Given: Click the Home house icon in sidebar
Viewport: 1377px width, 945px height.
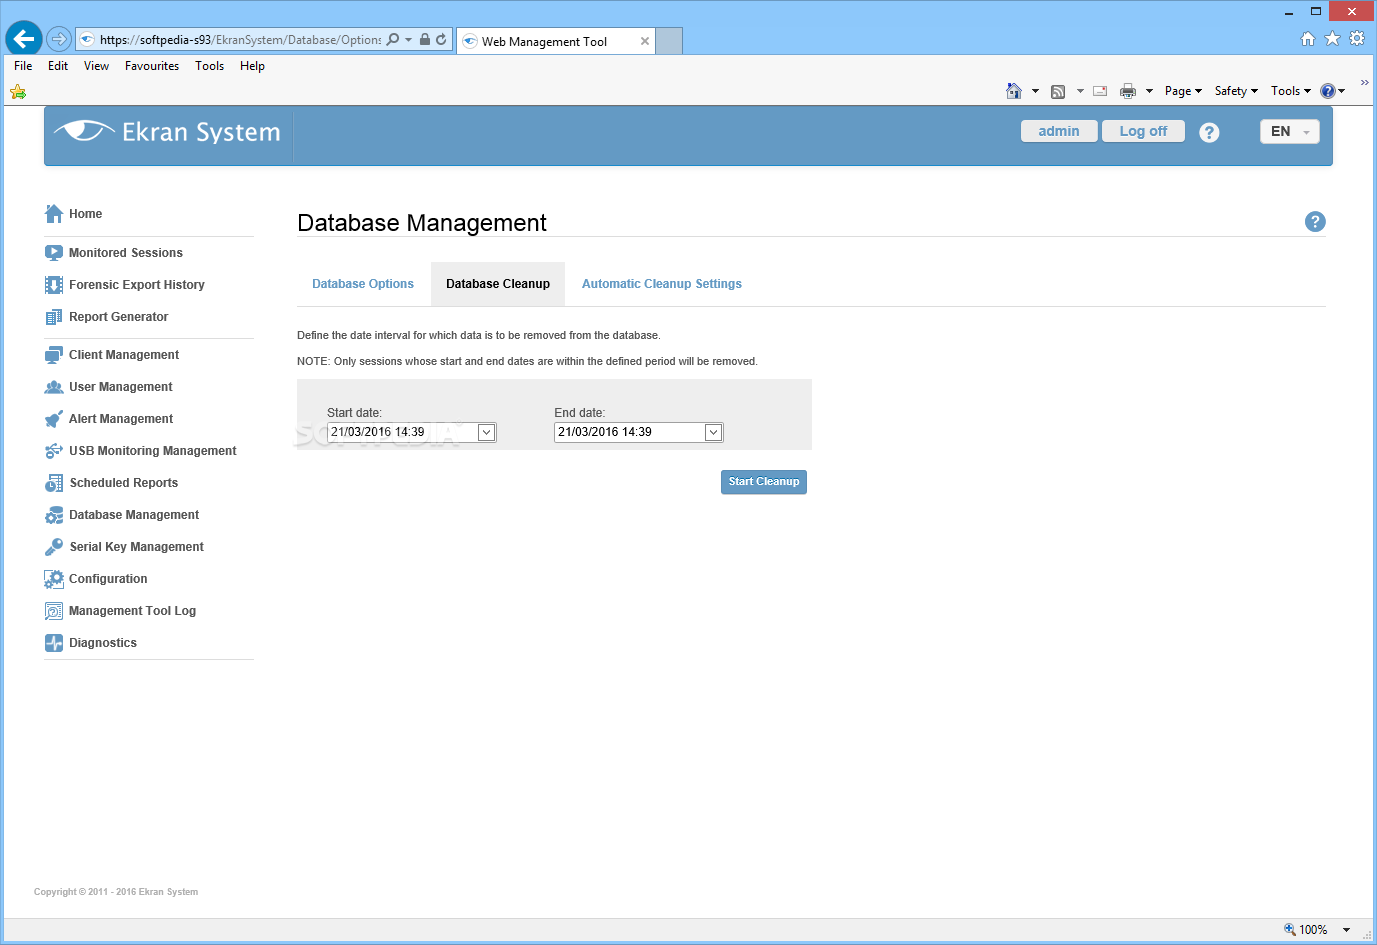Looking at the screenshot, I should coord(54,214).
